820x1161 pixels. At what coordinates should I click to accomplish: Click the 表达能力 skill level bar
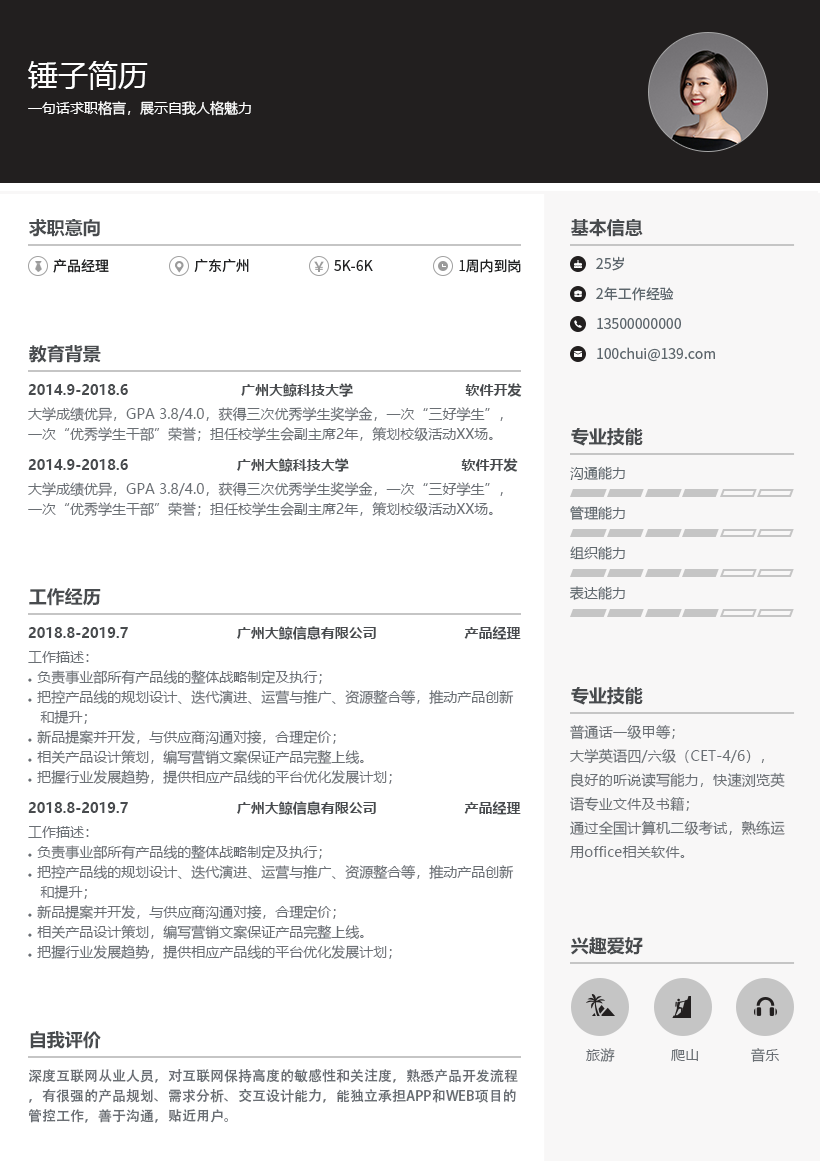click(681, 613)
